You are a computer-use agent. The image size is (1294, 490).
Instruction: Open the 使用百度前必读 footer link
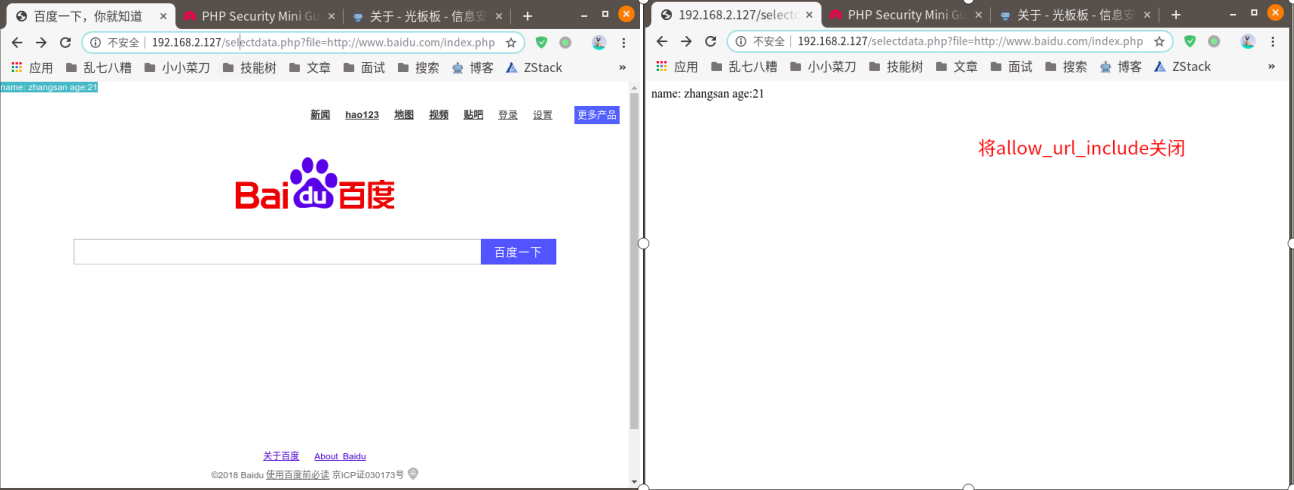pos(297,474)
